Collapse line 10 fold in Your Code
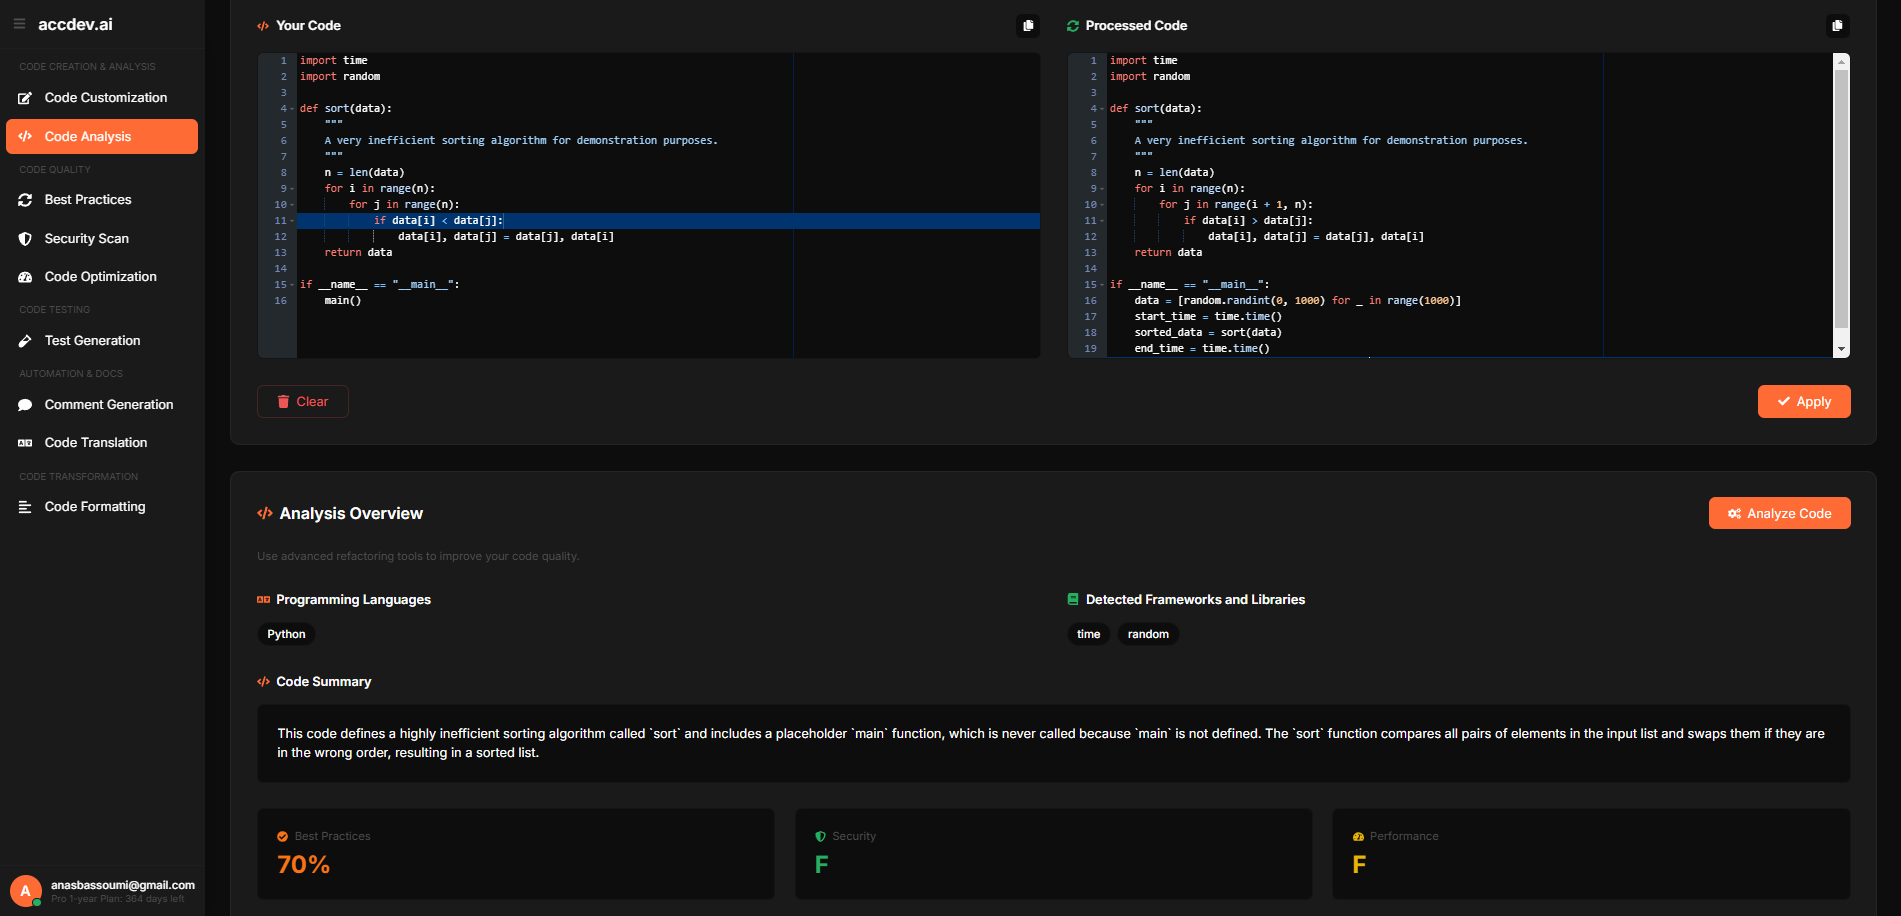Screen dimensions: 1901x916 coord(292,205)
